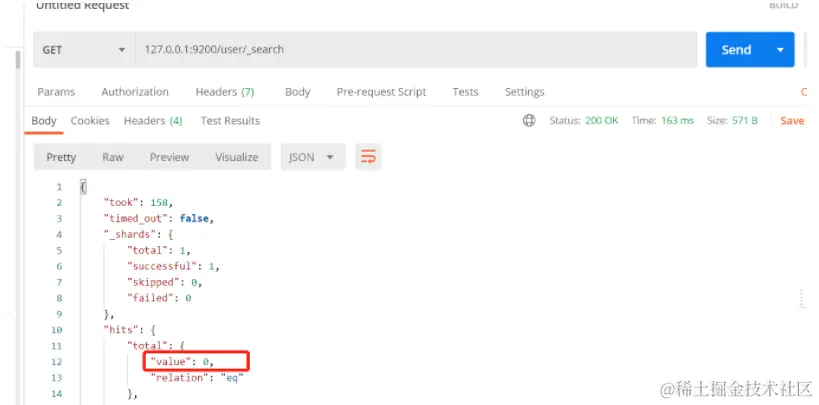Select the Pretty view mode
The width and height of the screenshot is (819, 405).
tap(61, 157)
